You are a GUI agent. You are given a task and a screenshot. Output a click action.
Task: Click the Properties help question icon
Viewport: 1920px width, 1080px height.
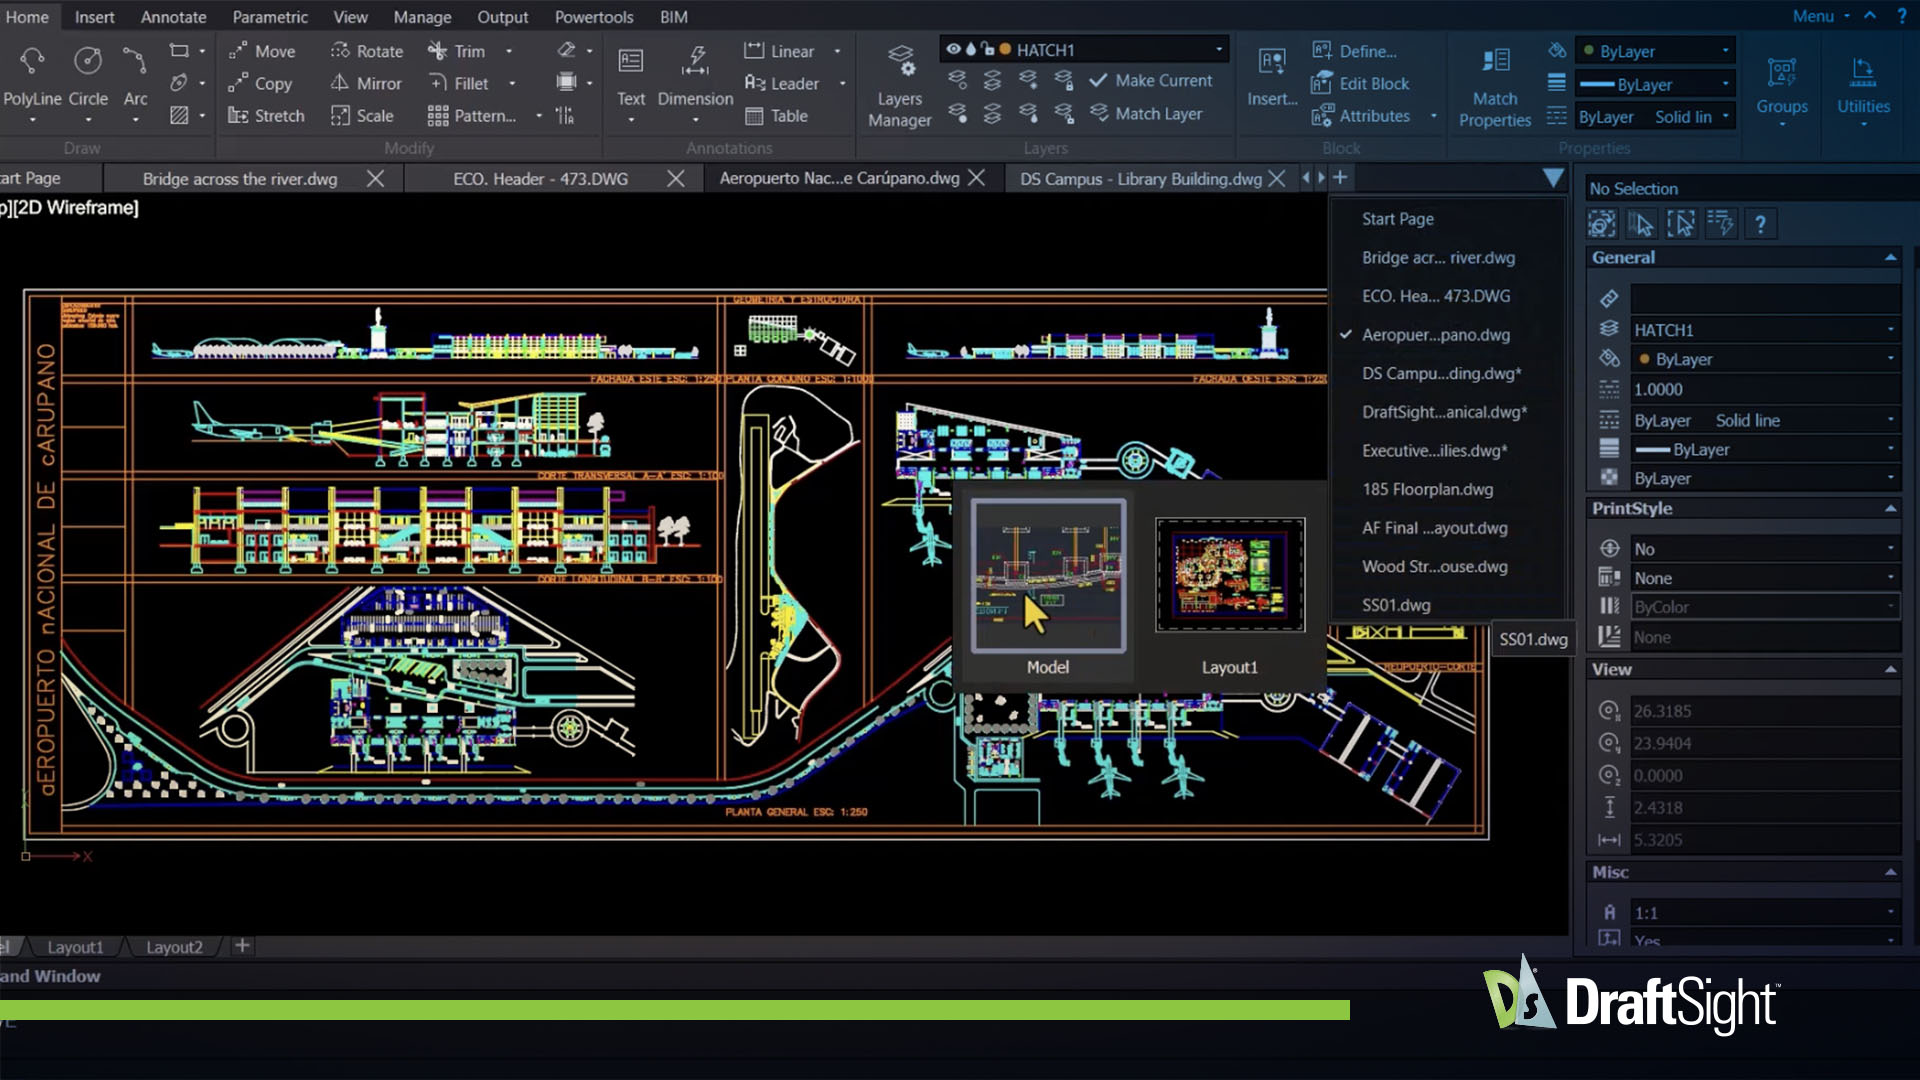pos(1760,224)
